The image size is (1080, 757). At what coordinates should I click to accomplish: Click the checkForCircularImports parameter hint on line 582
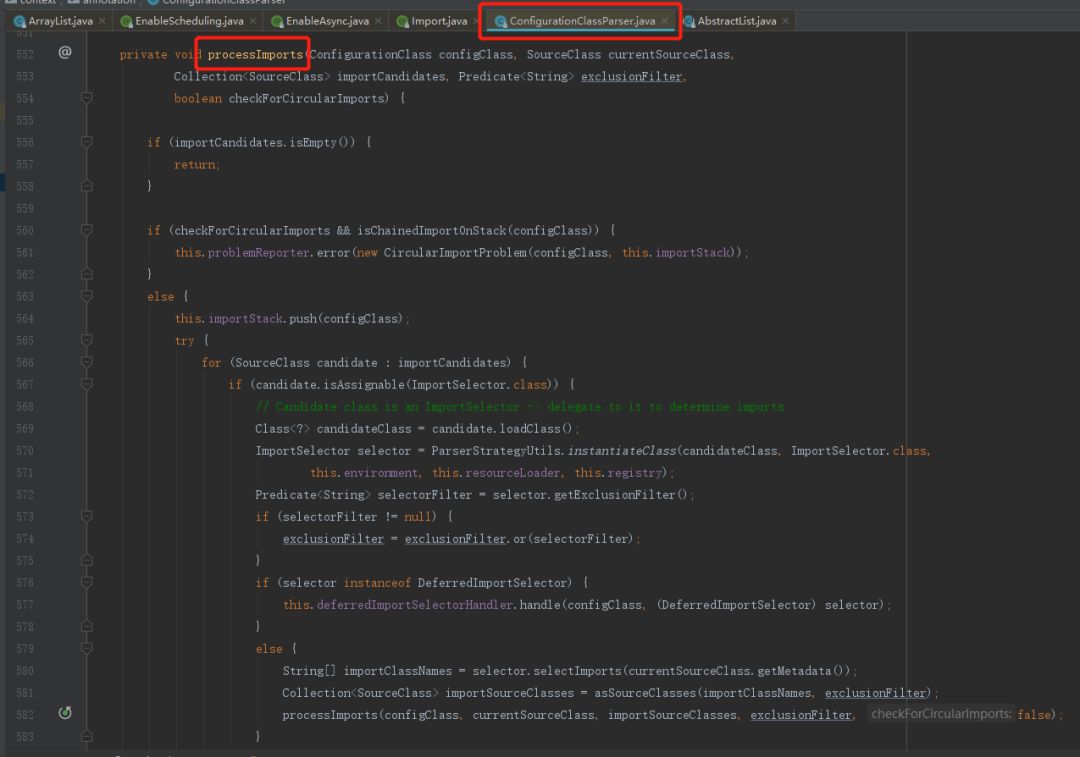pyautogui.click(x=941, y=714)
